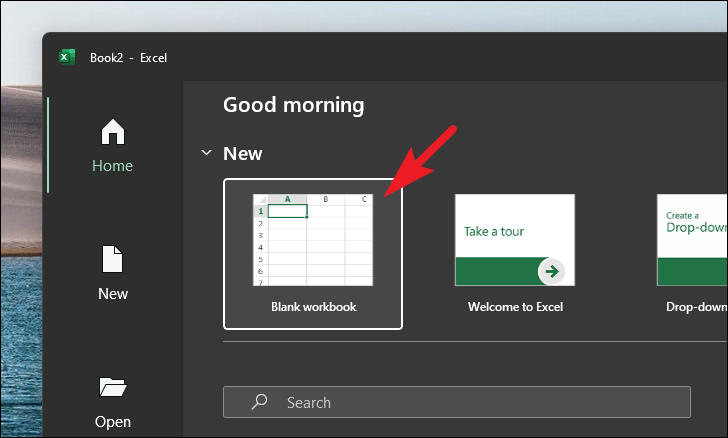
Task: Collapse the New templates section
Action: click(x=206, y=153)
